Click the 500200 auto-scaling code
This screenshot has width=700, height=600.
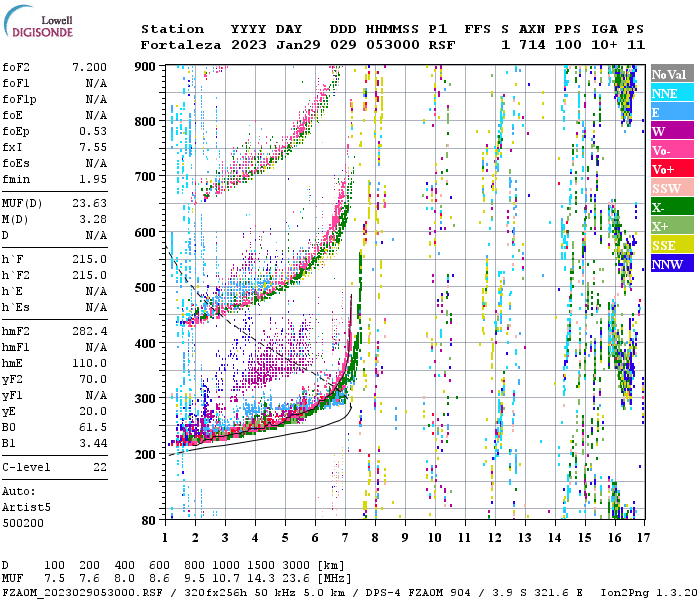point(23,523)
